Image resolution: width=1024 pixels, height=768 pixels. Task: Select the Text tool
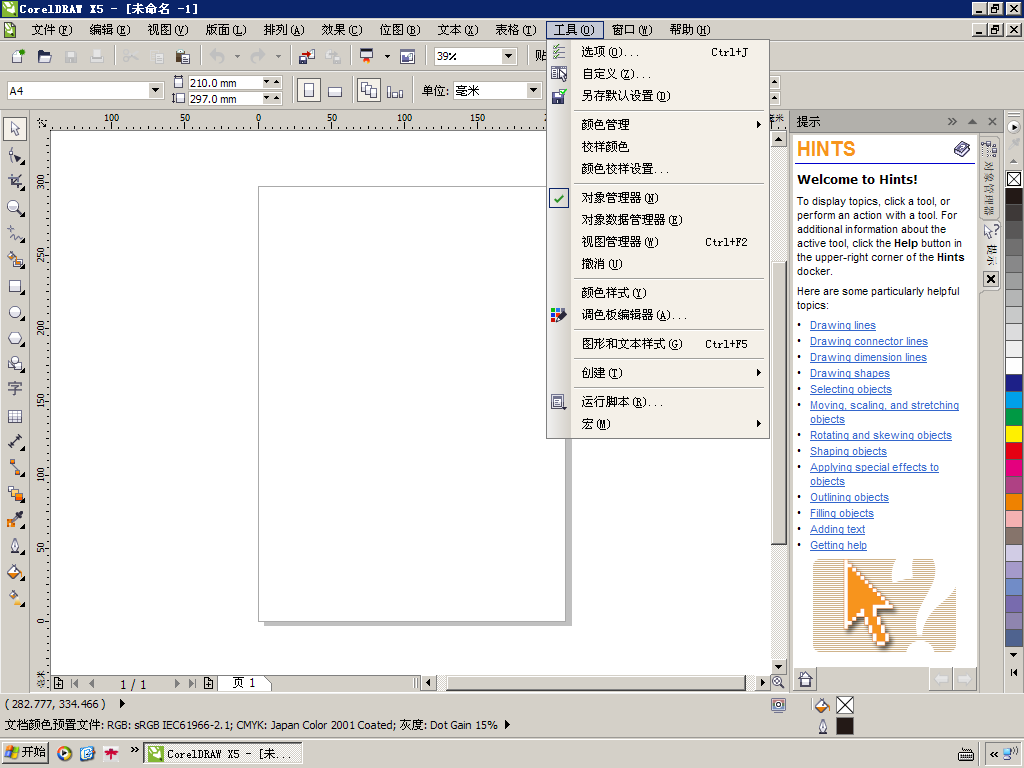point(15,389)
